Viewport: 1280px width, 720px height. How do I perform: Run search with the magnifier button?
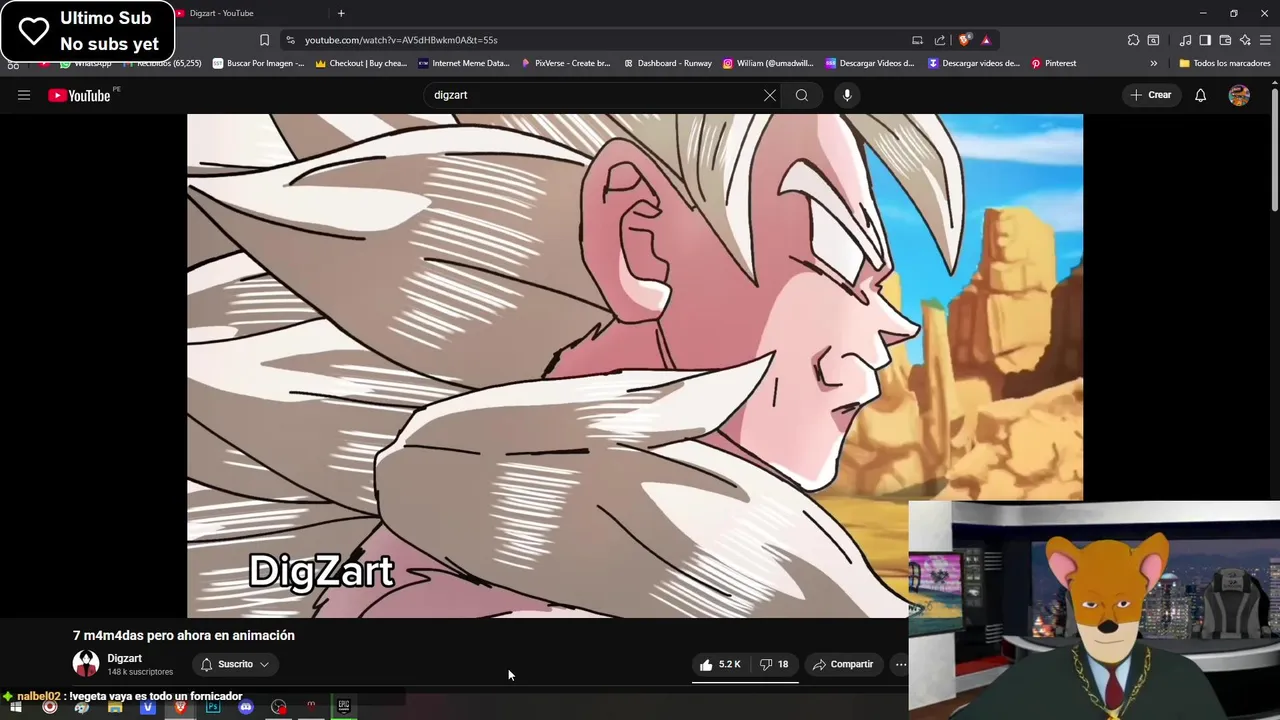coord(802,95)
